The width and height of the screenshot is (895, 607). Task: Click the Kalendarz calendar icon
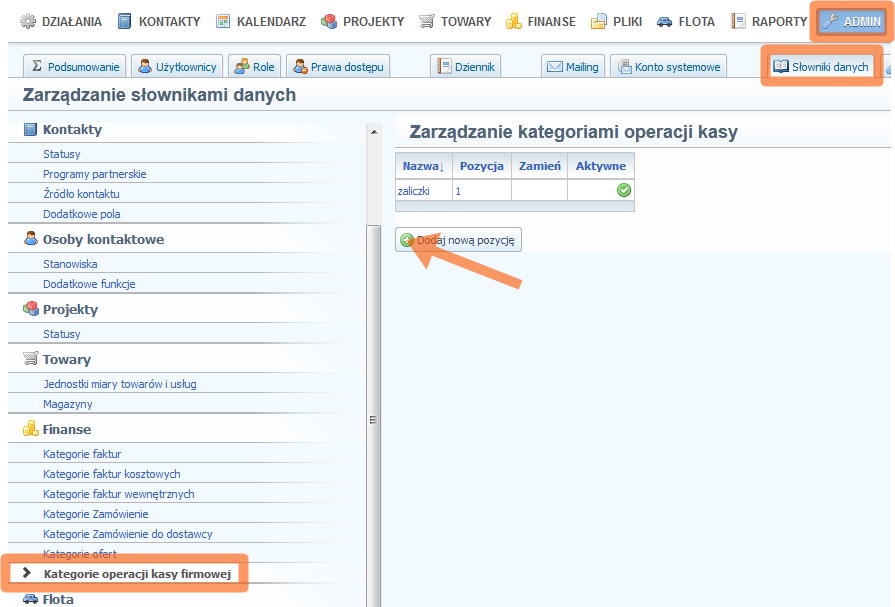pyautogui.click(x=223, y=21)
